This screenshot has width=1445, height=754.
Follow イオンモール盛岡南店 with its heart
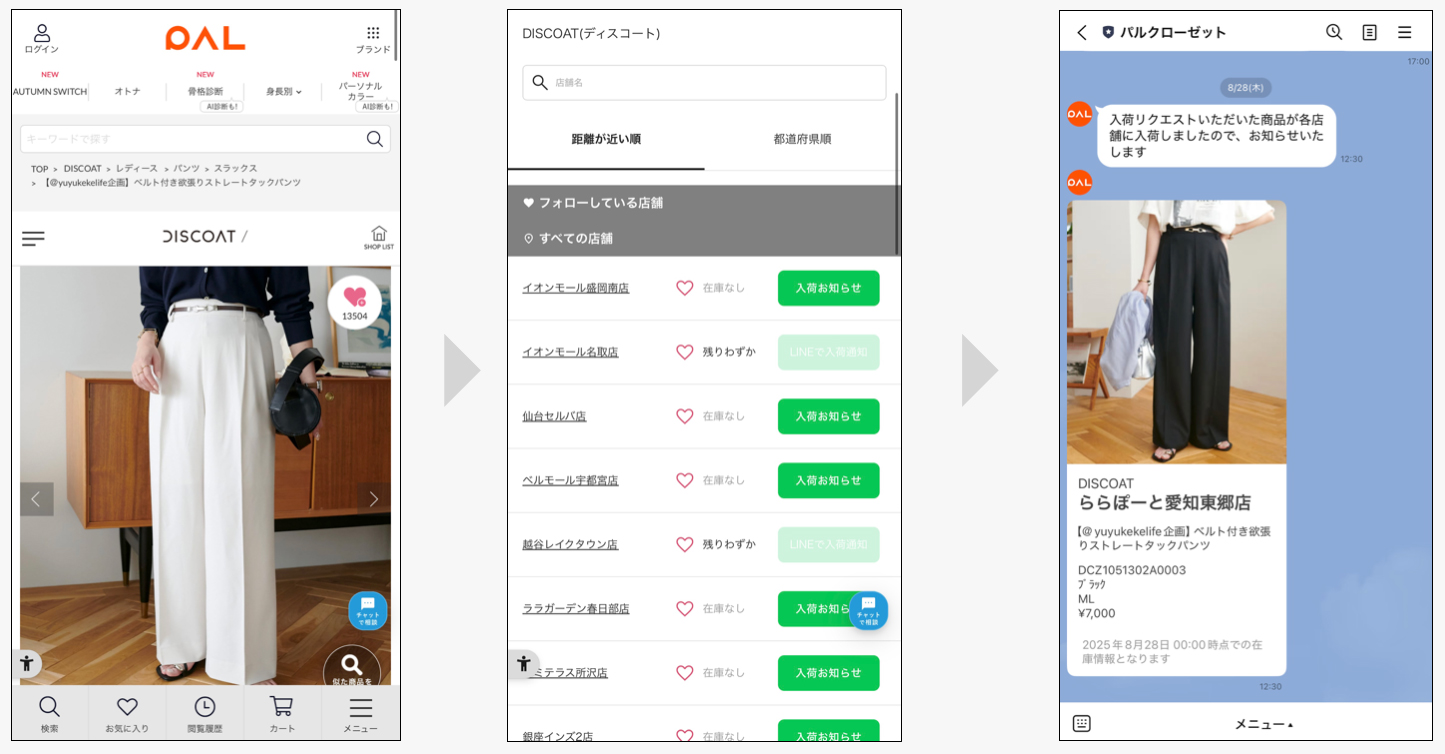pyautogui.click(x=684, y=288)
